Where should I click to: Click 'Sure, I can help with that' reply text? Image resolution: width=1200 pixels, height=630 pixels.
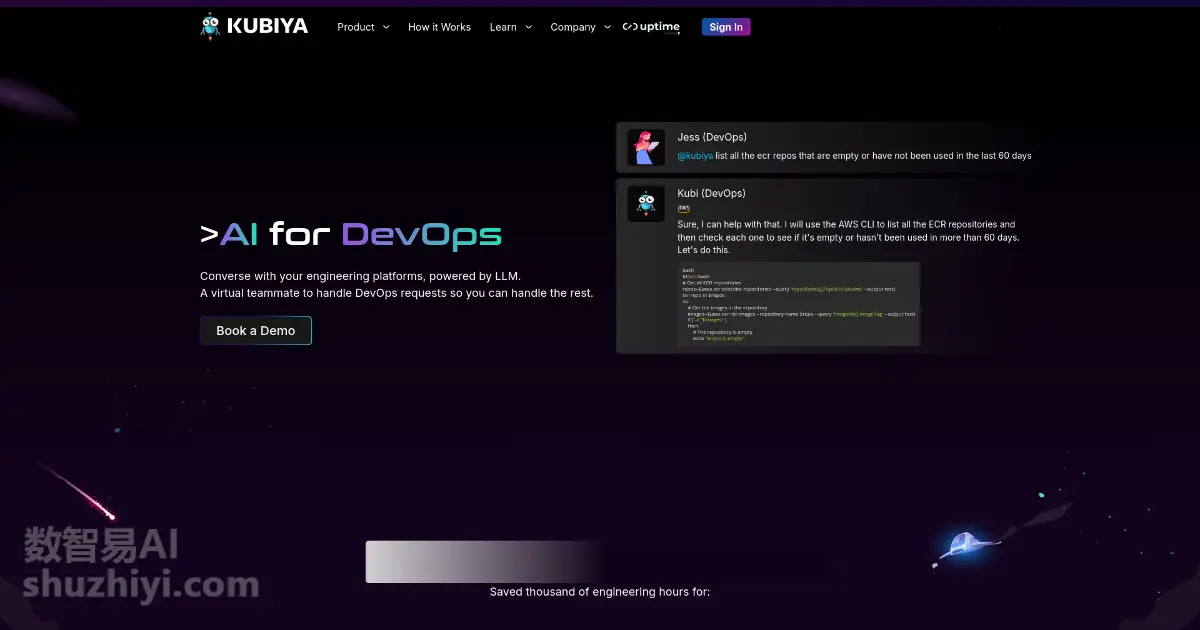coord(848,237)
